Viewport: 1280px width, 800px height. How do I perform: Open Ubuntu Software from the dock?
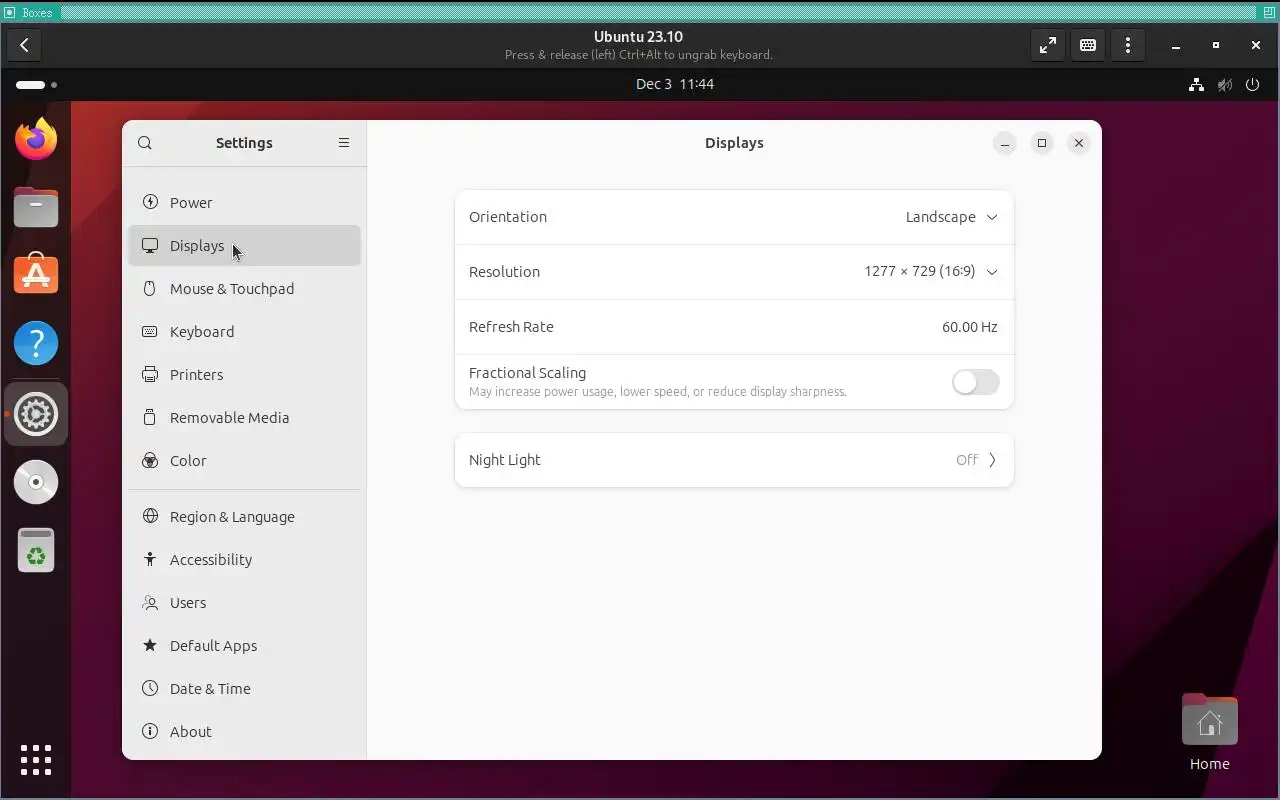click(36, 273)
